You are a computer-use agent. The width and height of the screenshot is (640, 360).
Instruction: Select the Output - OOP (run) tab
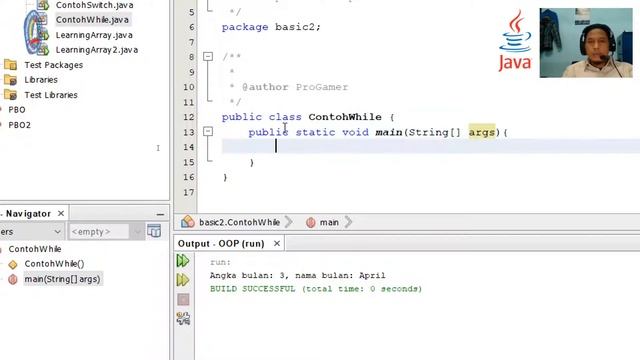pyautogui.click(x=221, y=244)
